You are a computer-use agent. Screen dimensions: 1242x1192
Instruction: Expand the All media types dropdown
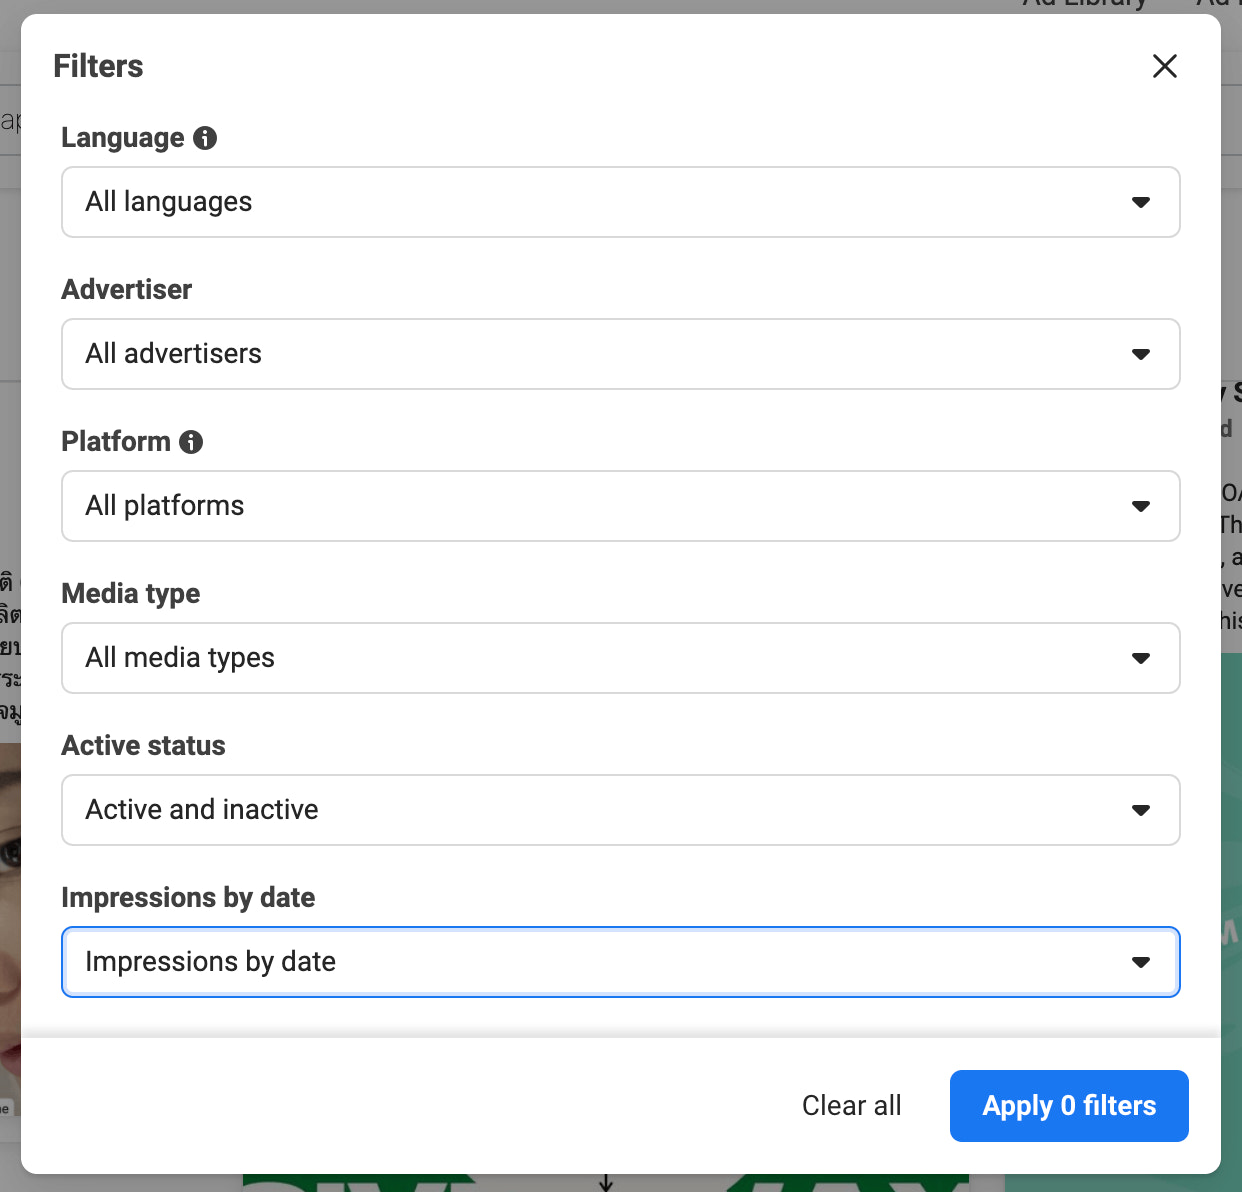tap(620, 658)
